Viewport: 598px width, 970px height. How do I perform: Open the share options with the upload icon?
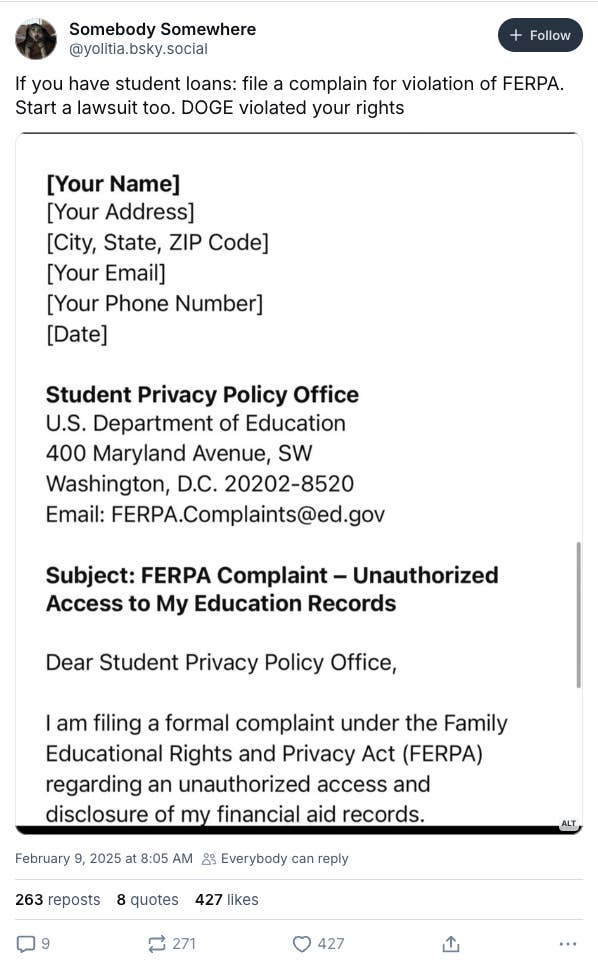(451, 943)
